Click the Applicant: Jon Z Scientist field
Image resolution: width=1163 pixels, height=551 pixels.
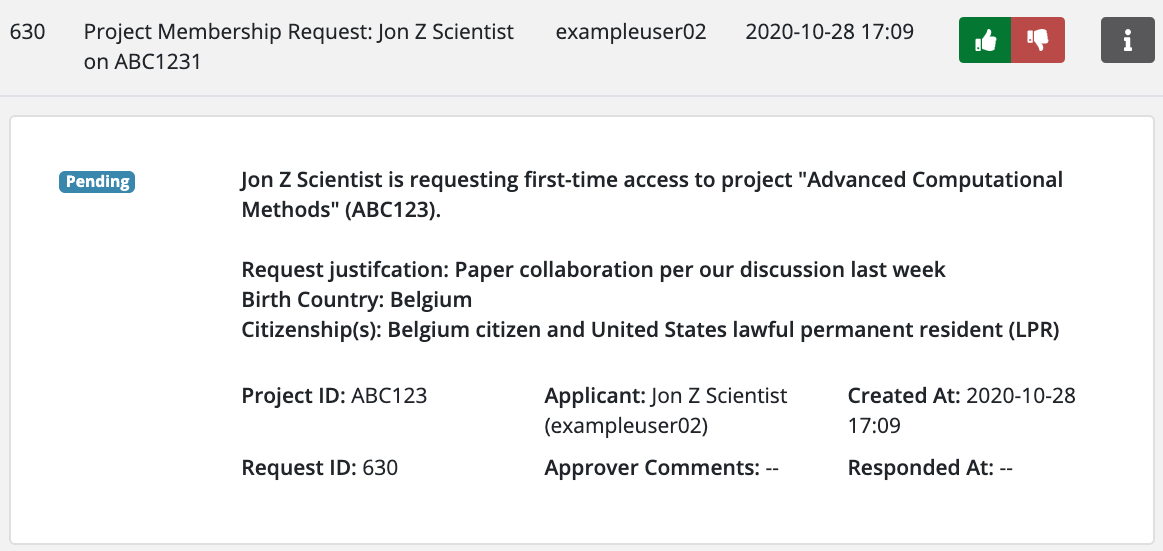666,395
